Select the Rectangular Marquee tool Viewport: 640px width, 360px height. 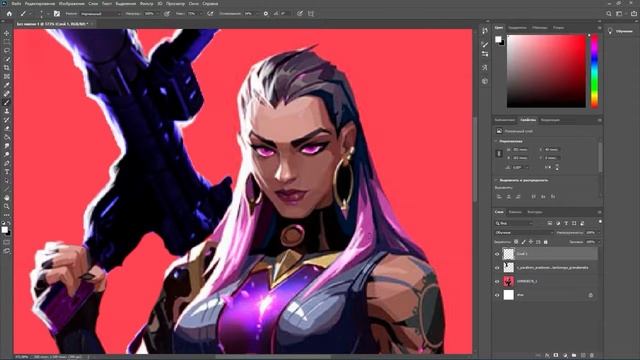[7, 42]
